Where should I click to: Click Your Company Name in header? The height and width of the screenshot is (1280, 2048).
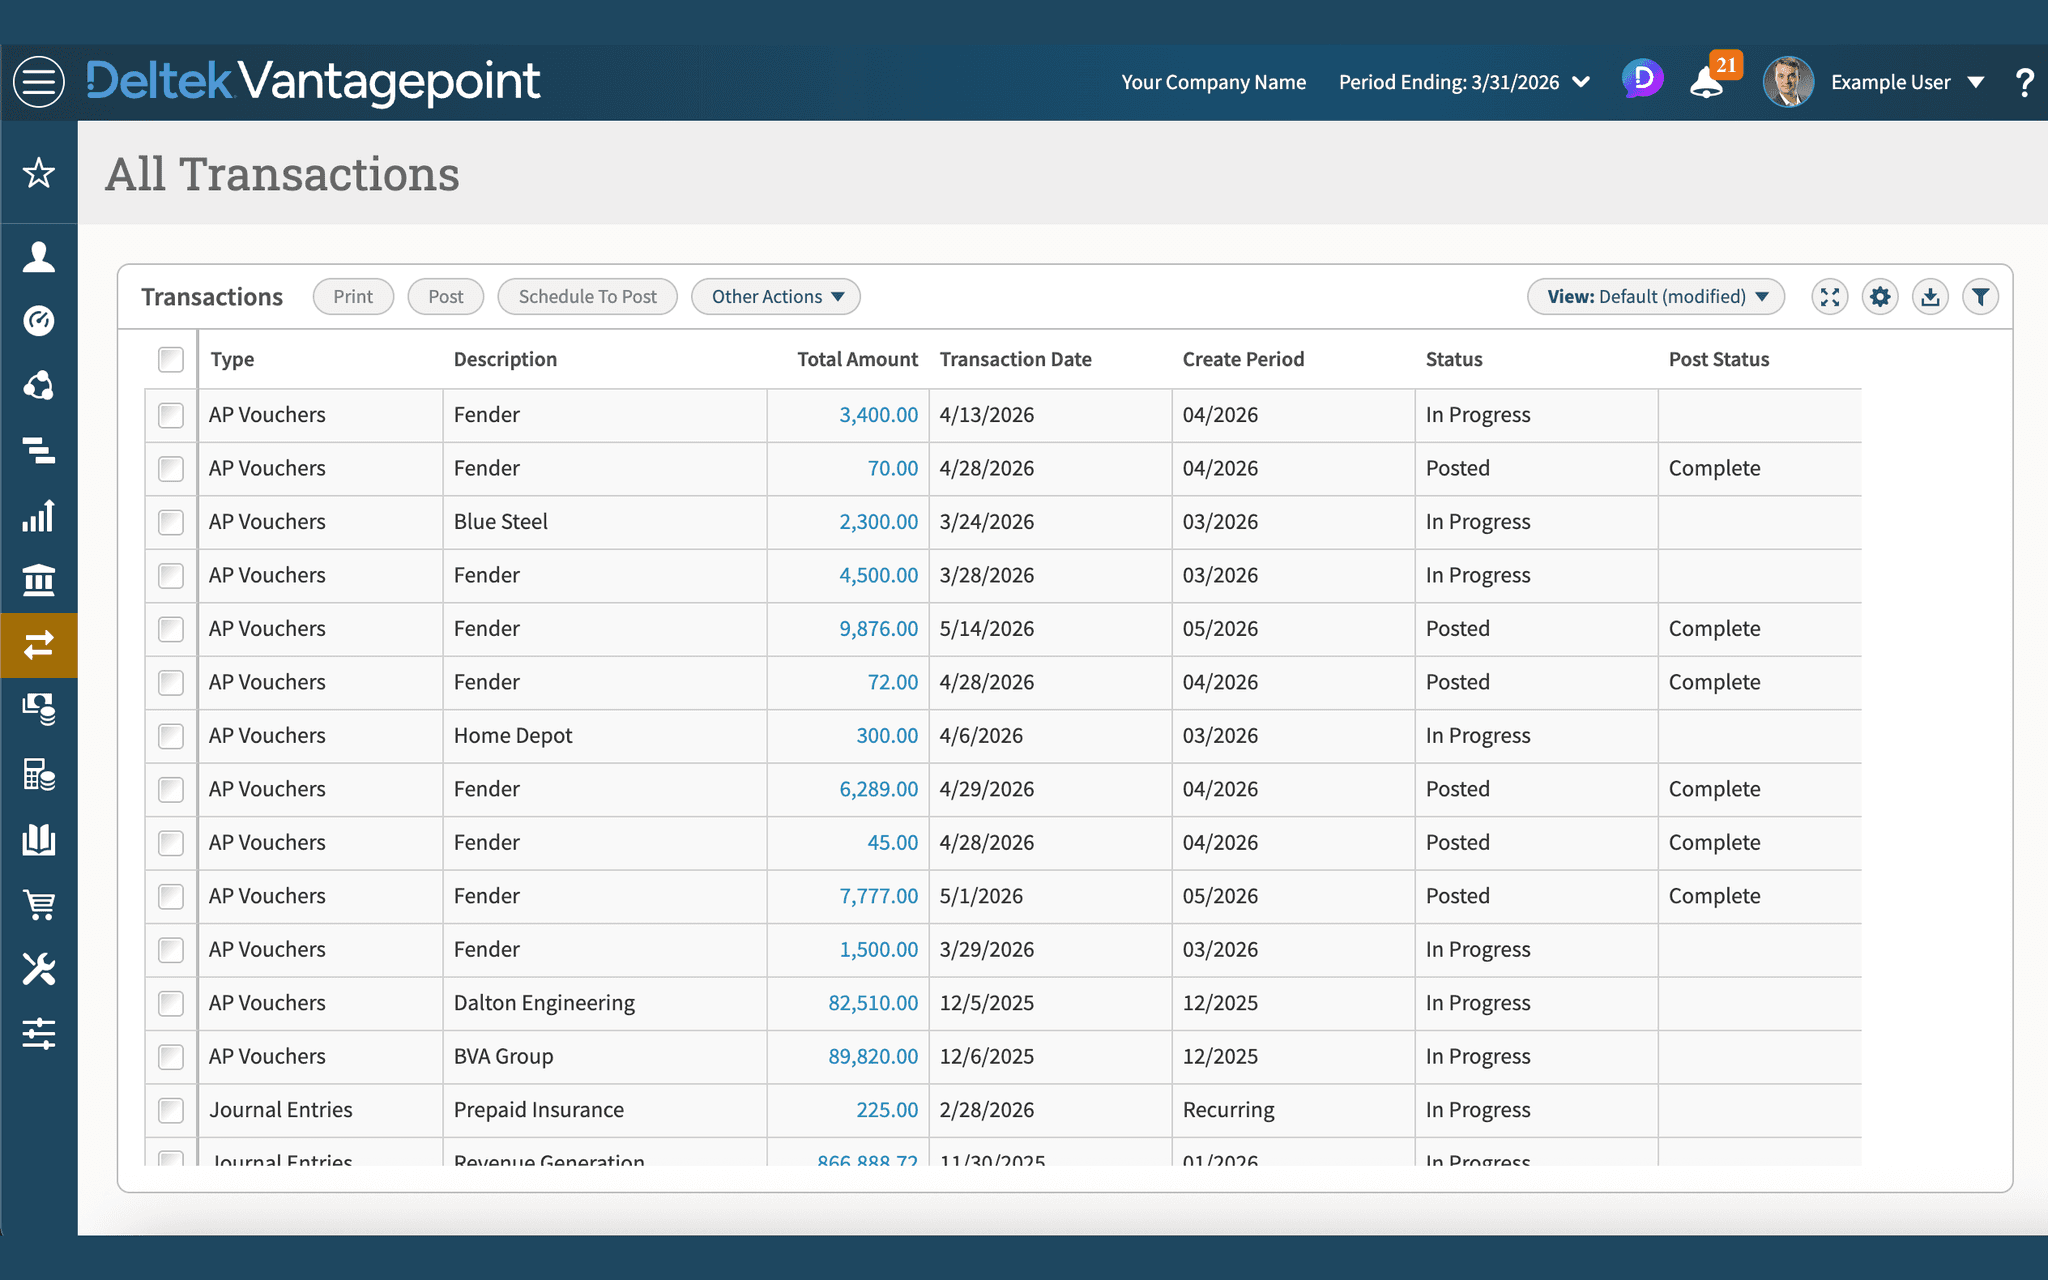pos(1213,82)
